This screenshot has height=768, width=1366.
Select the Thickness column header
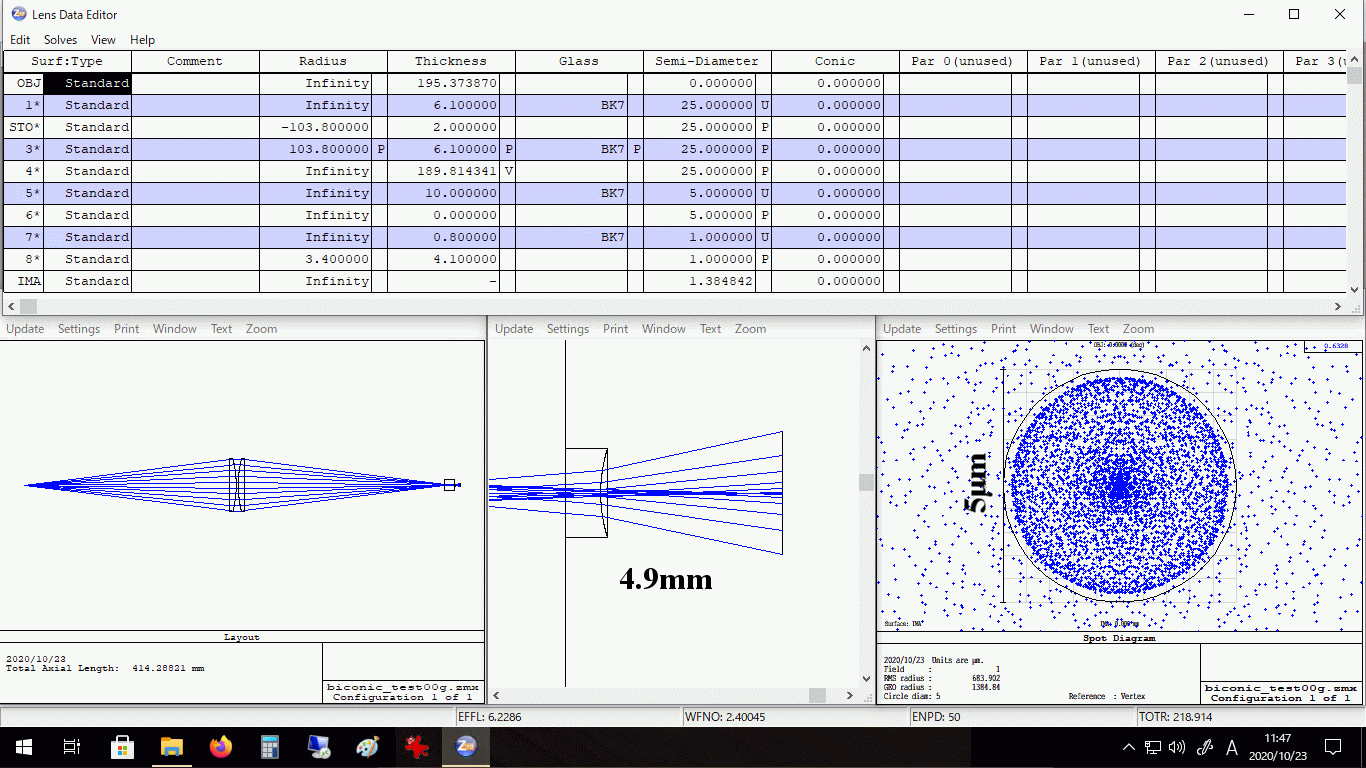[x=451, y=61]
